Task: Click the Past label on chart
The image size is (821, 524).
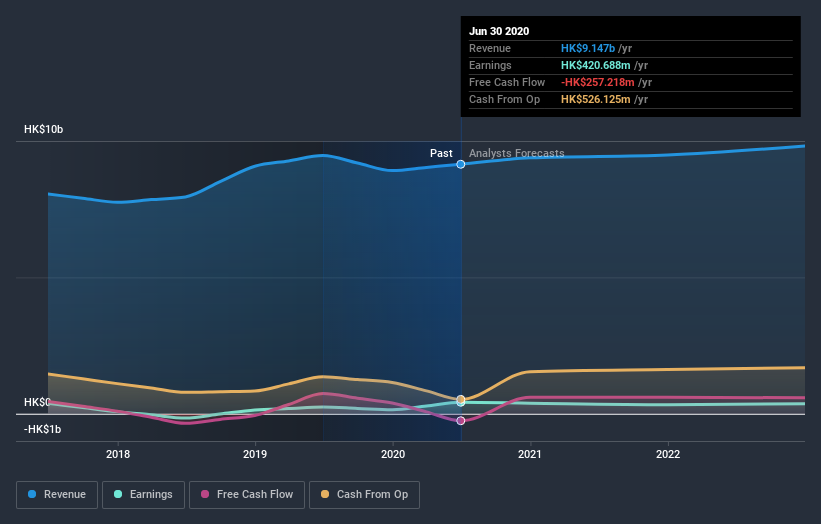Action: click(441, 153)
